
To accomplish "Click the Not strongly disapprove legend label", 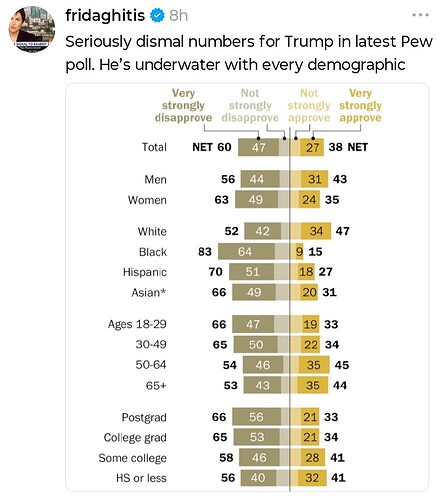I will point(250,105).
